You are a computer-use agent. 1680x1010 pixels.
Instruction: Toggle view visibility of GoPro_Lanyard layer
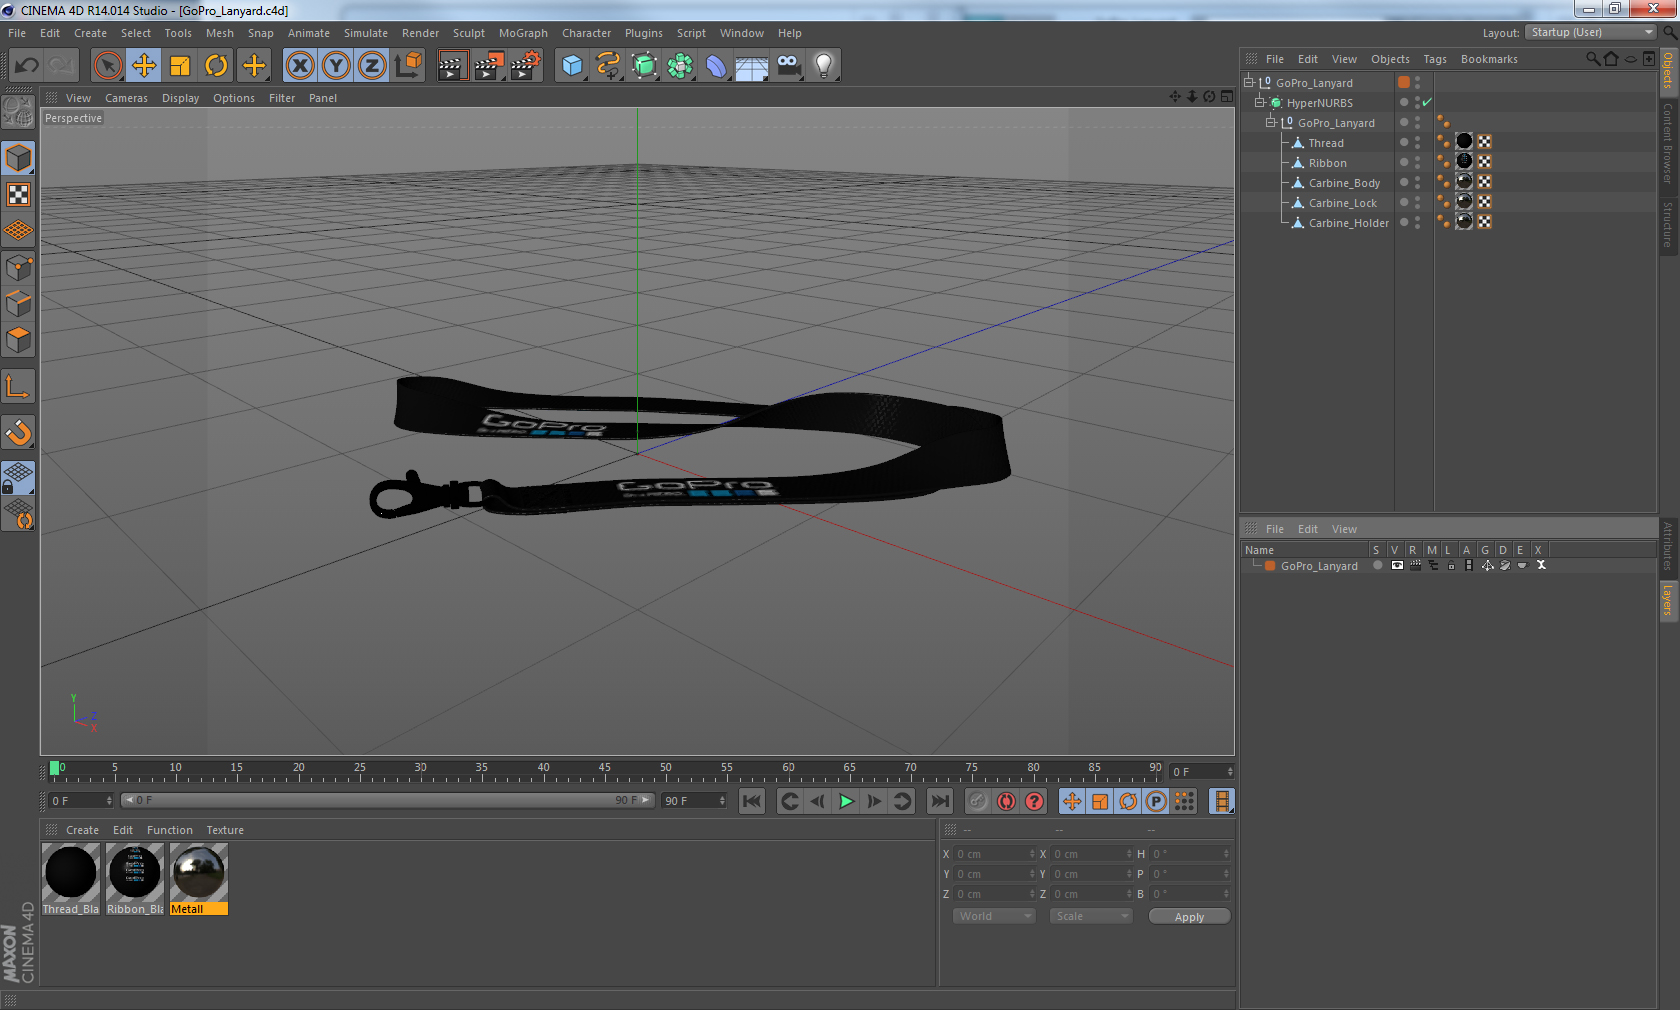point(1397,565)
